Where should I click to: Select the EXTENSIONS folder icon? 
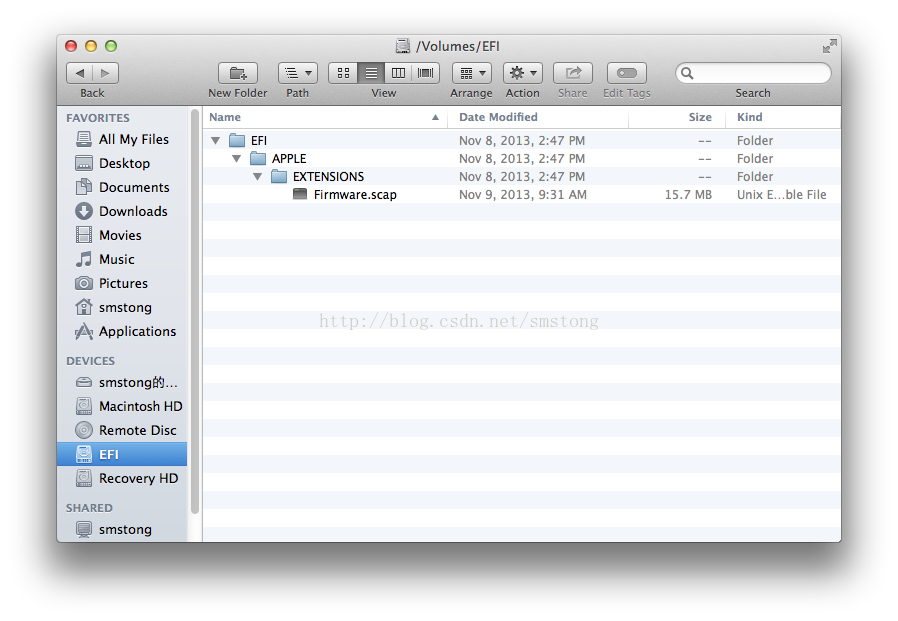click(279, 176)
